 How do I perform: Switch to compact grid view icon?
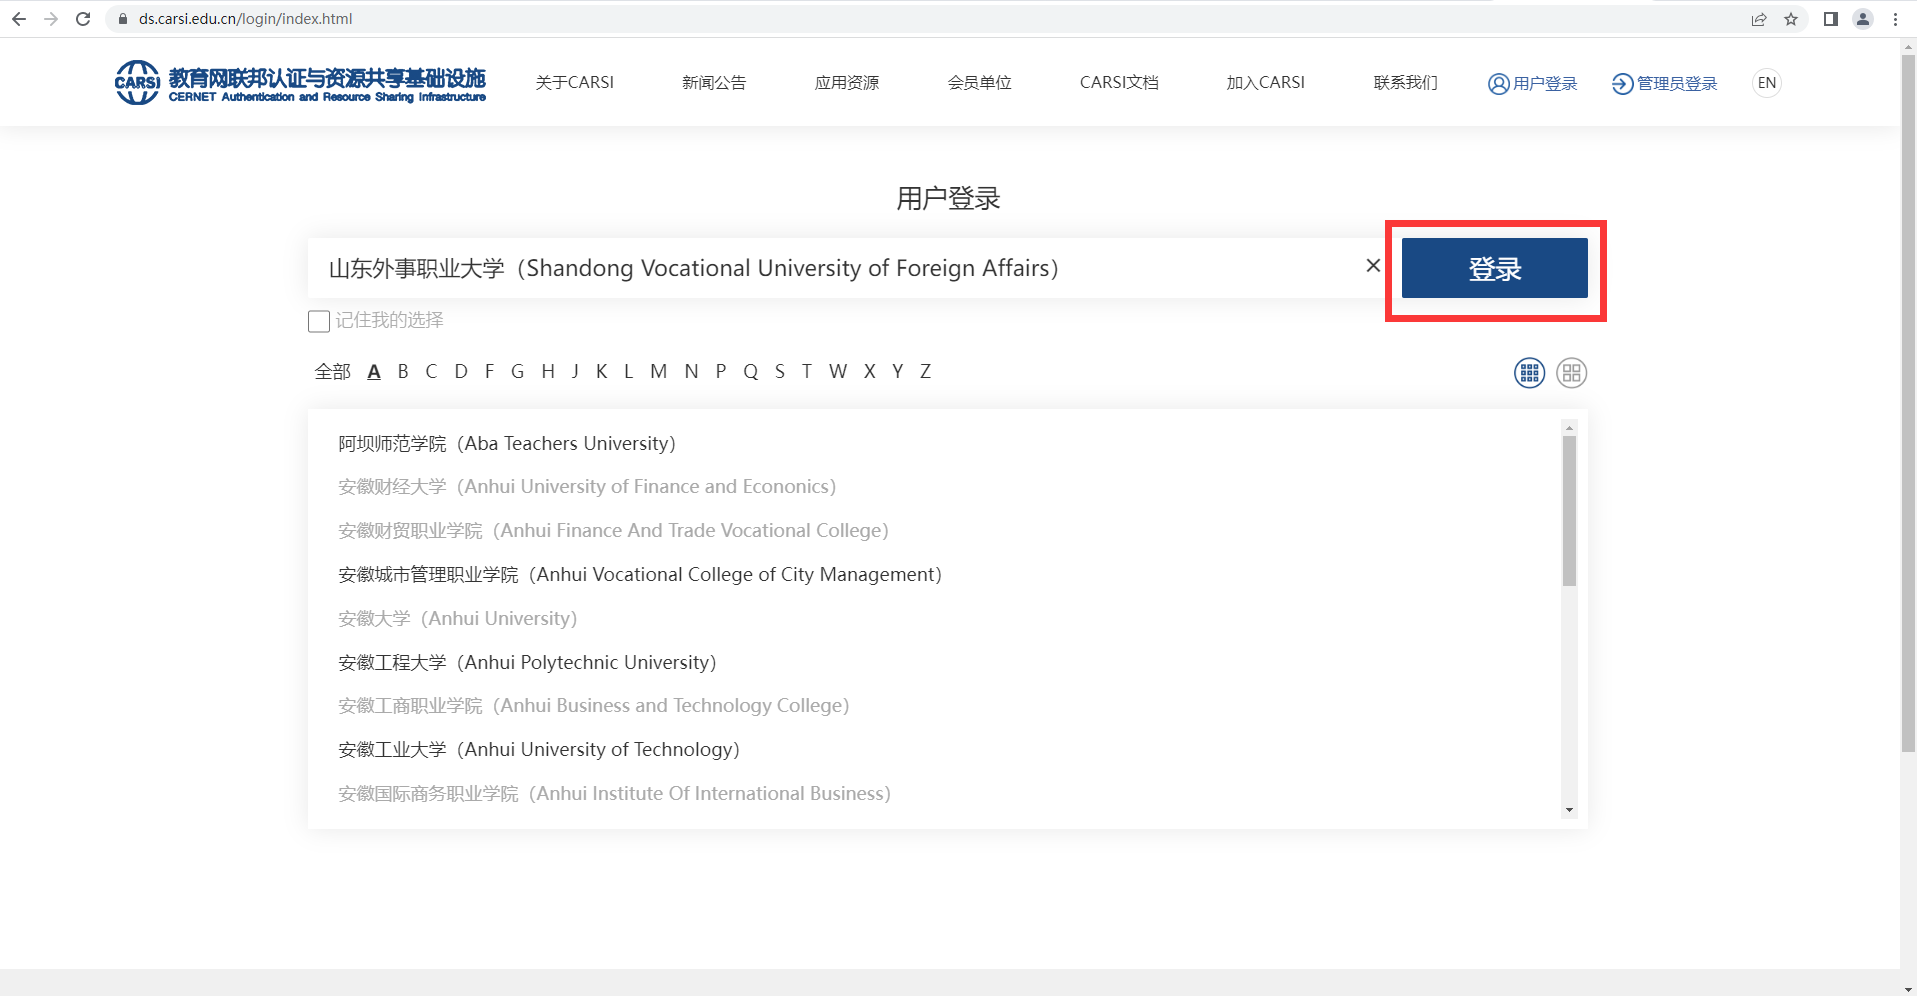click(x=1529, y=373)
